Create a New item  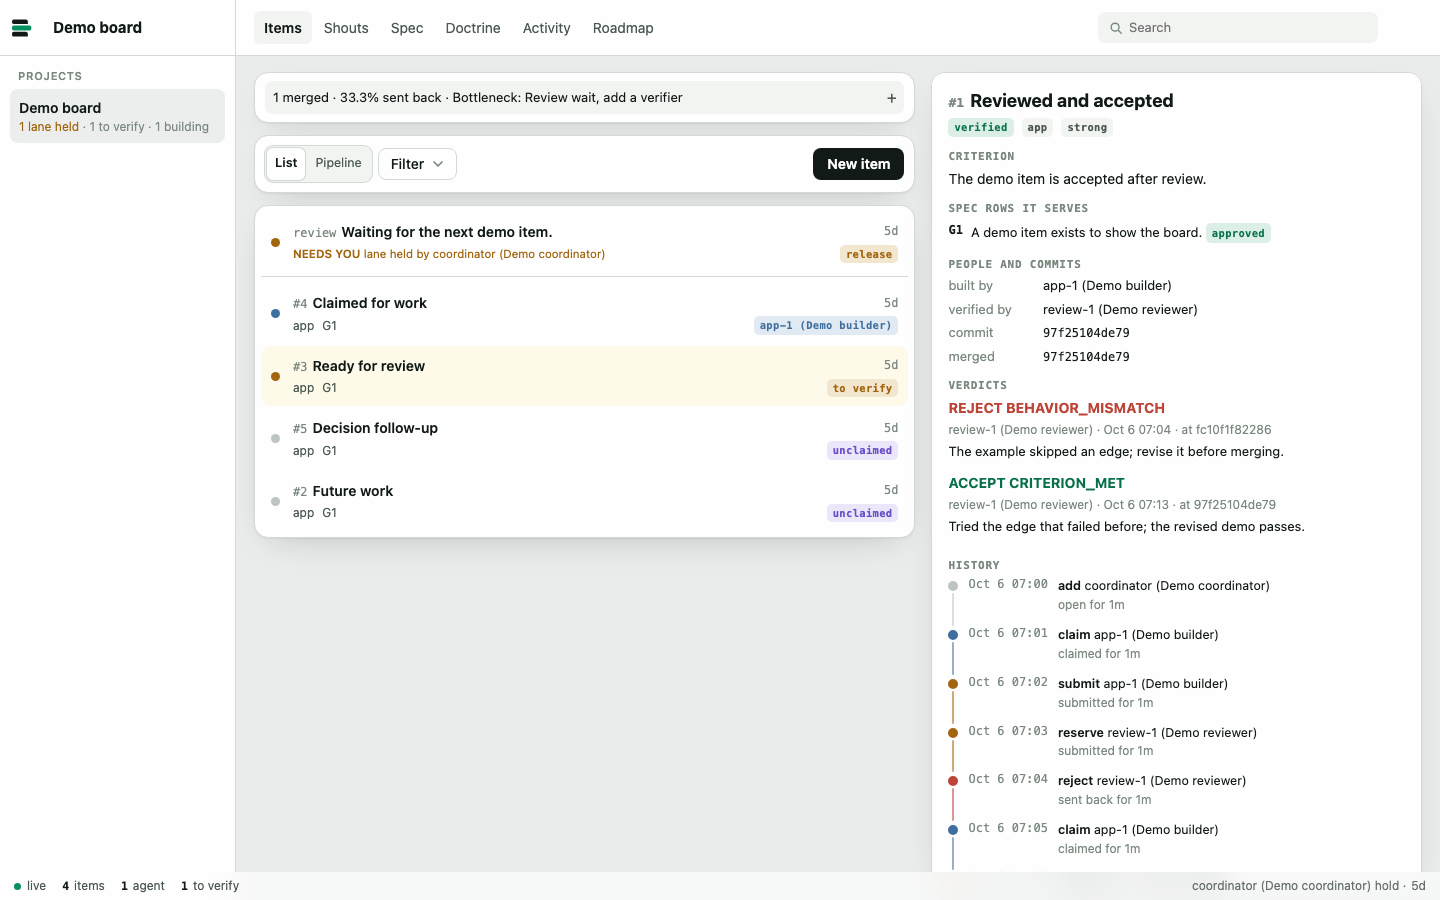click(858, 164)
